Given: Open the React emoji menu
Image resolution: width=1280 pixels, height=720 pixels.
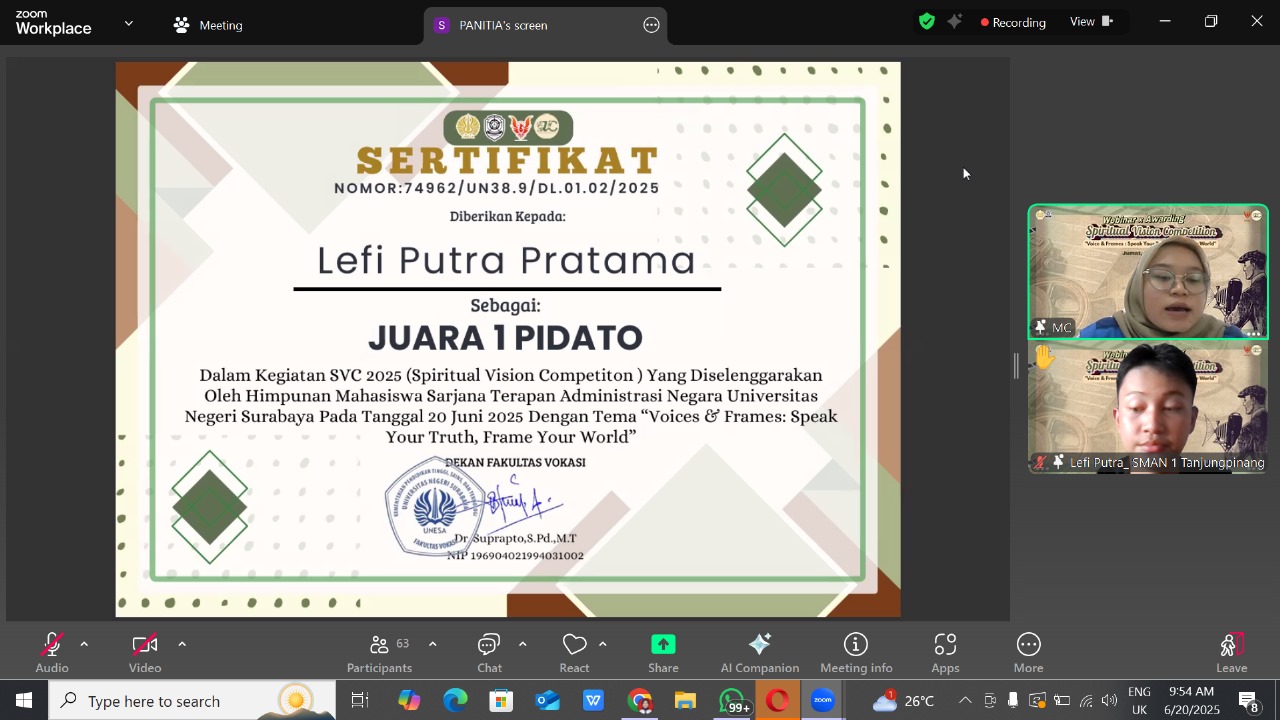Looking at the screenshot, I should (x=574, y=653).
